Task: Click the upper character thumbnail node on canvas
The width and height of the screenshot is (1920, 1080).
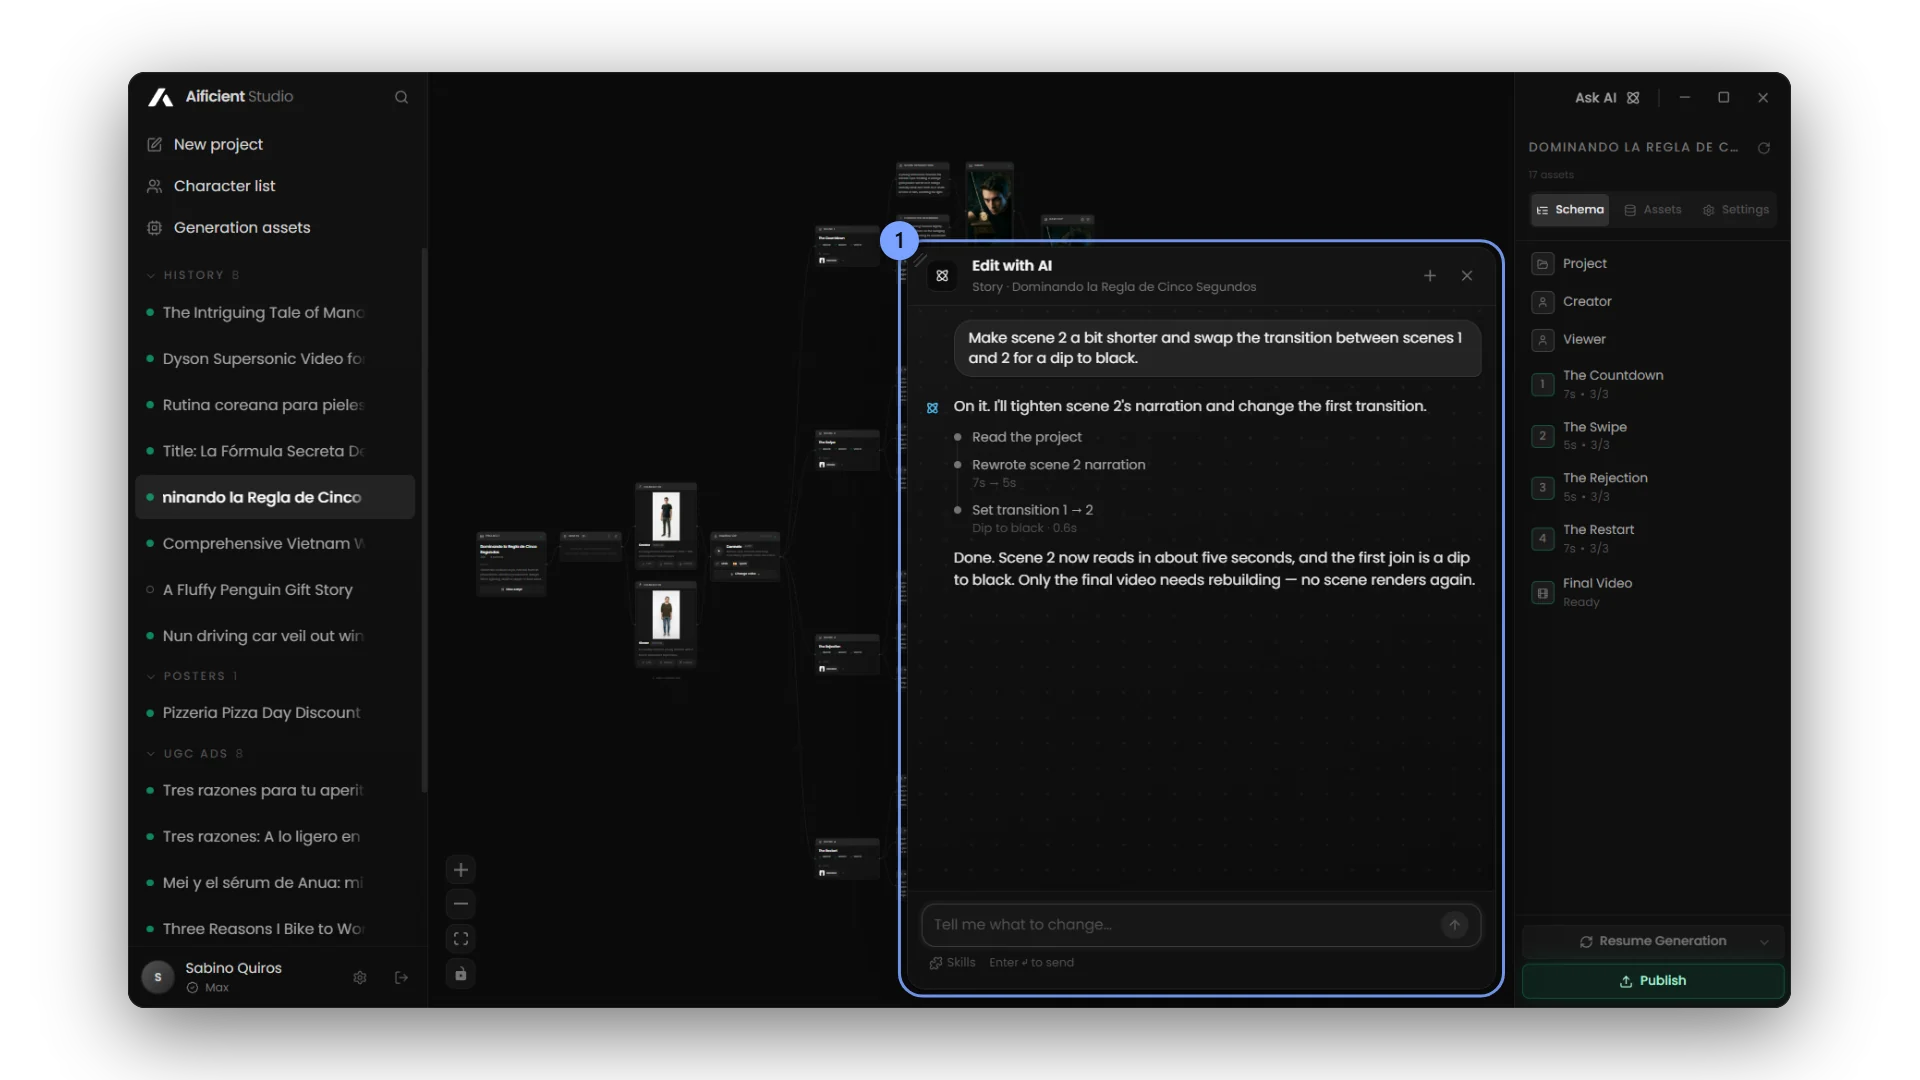Action: click(x=666, y=516)
